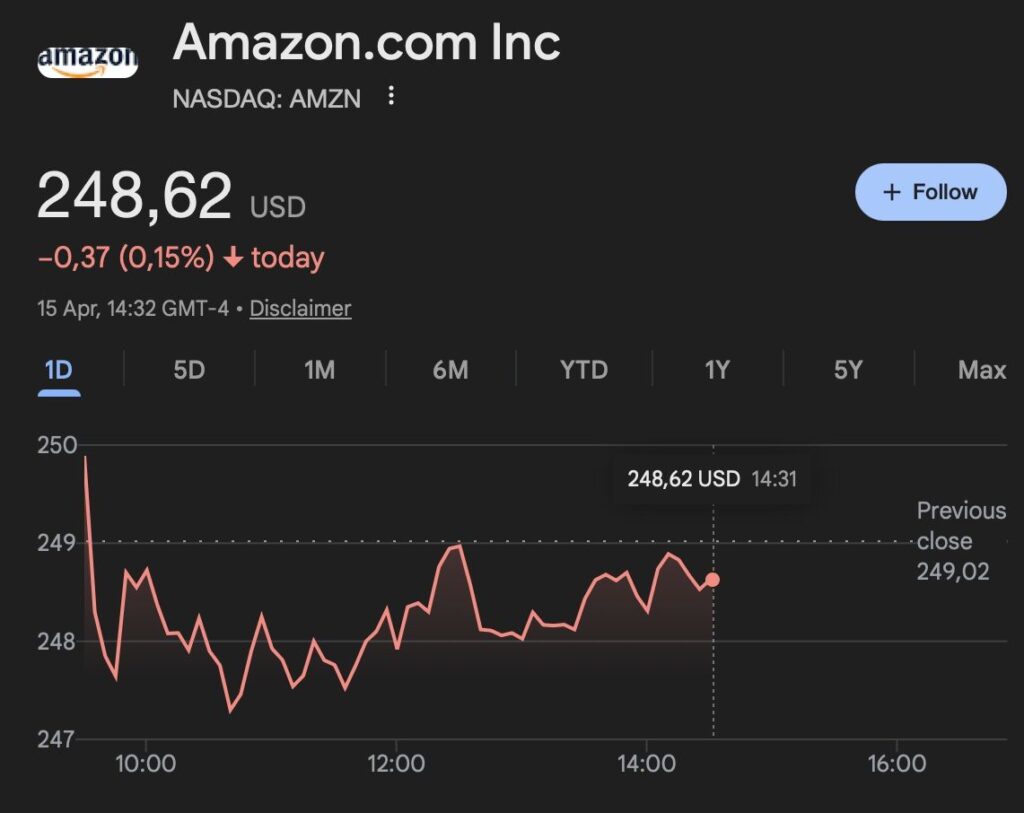Click the Follow button
This screenshot has width=1024, height=813.
click(x=930, y=192)
